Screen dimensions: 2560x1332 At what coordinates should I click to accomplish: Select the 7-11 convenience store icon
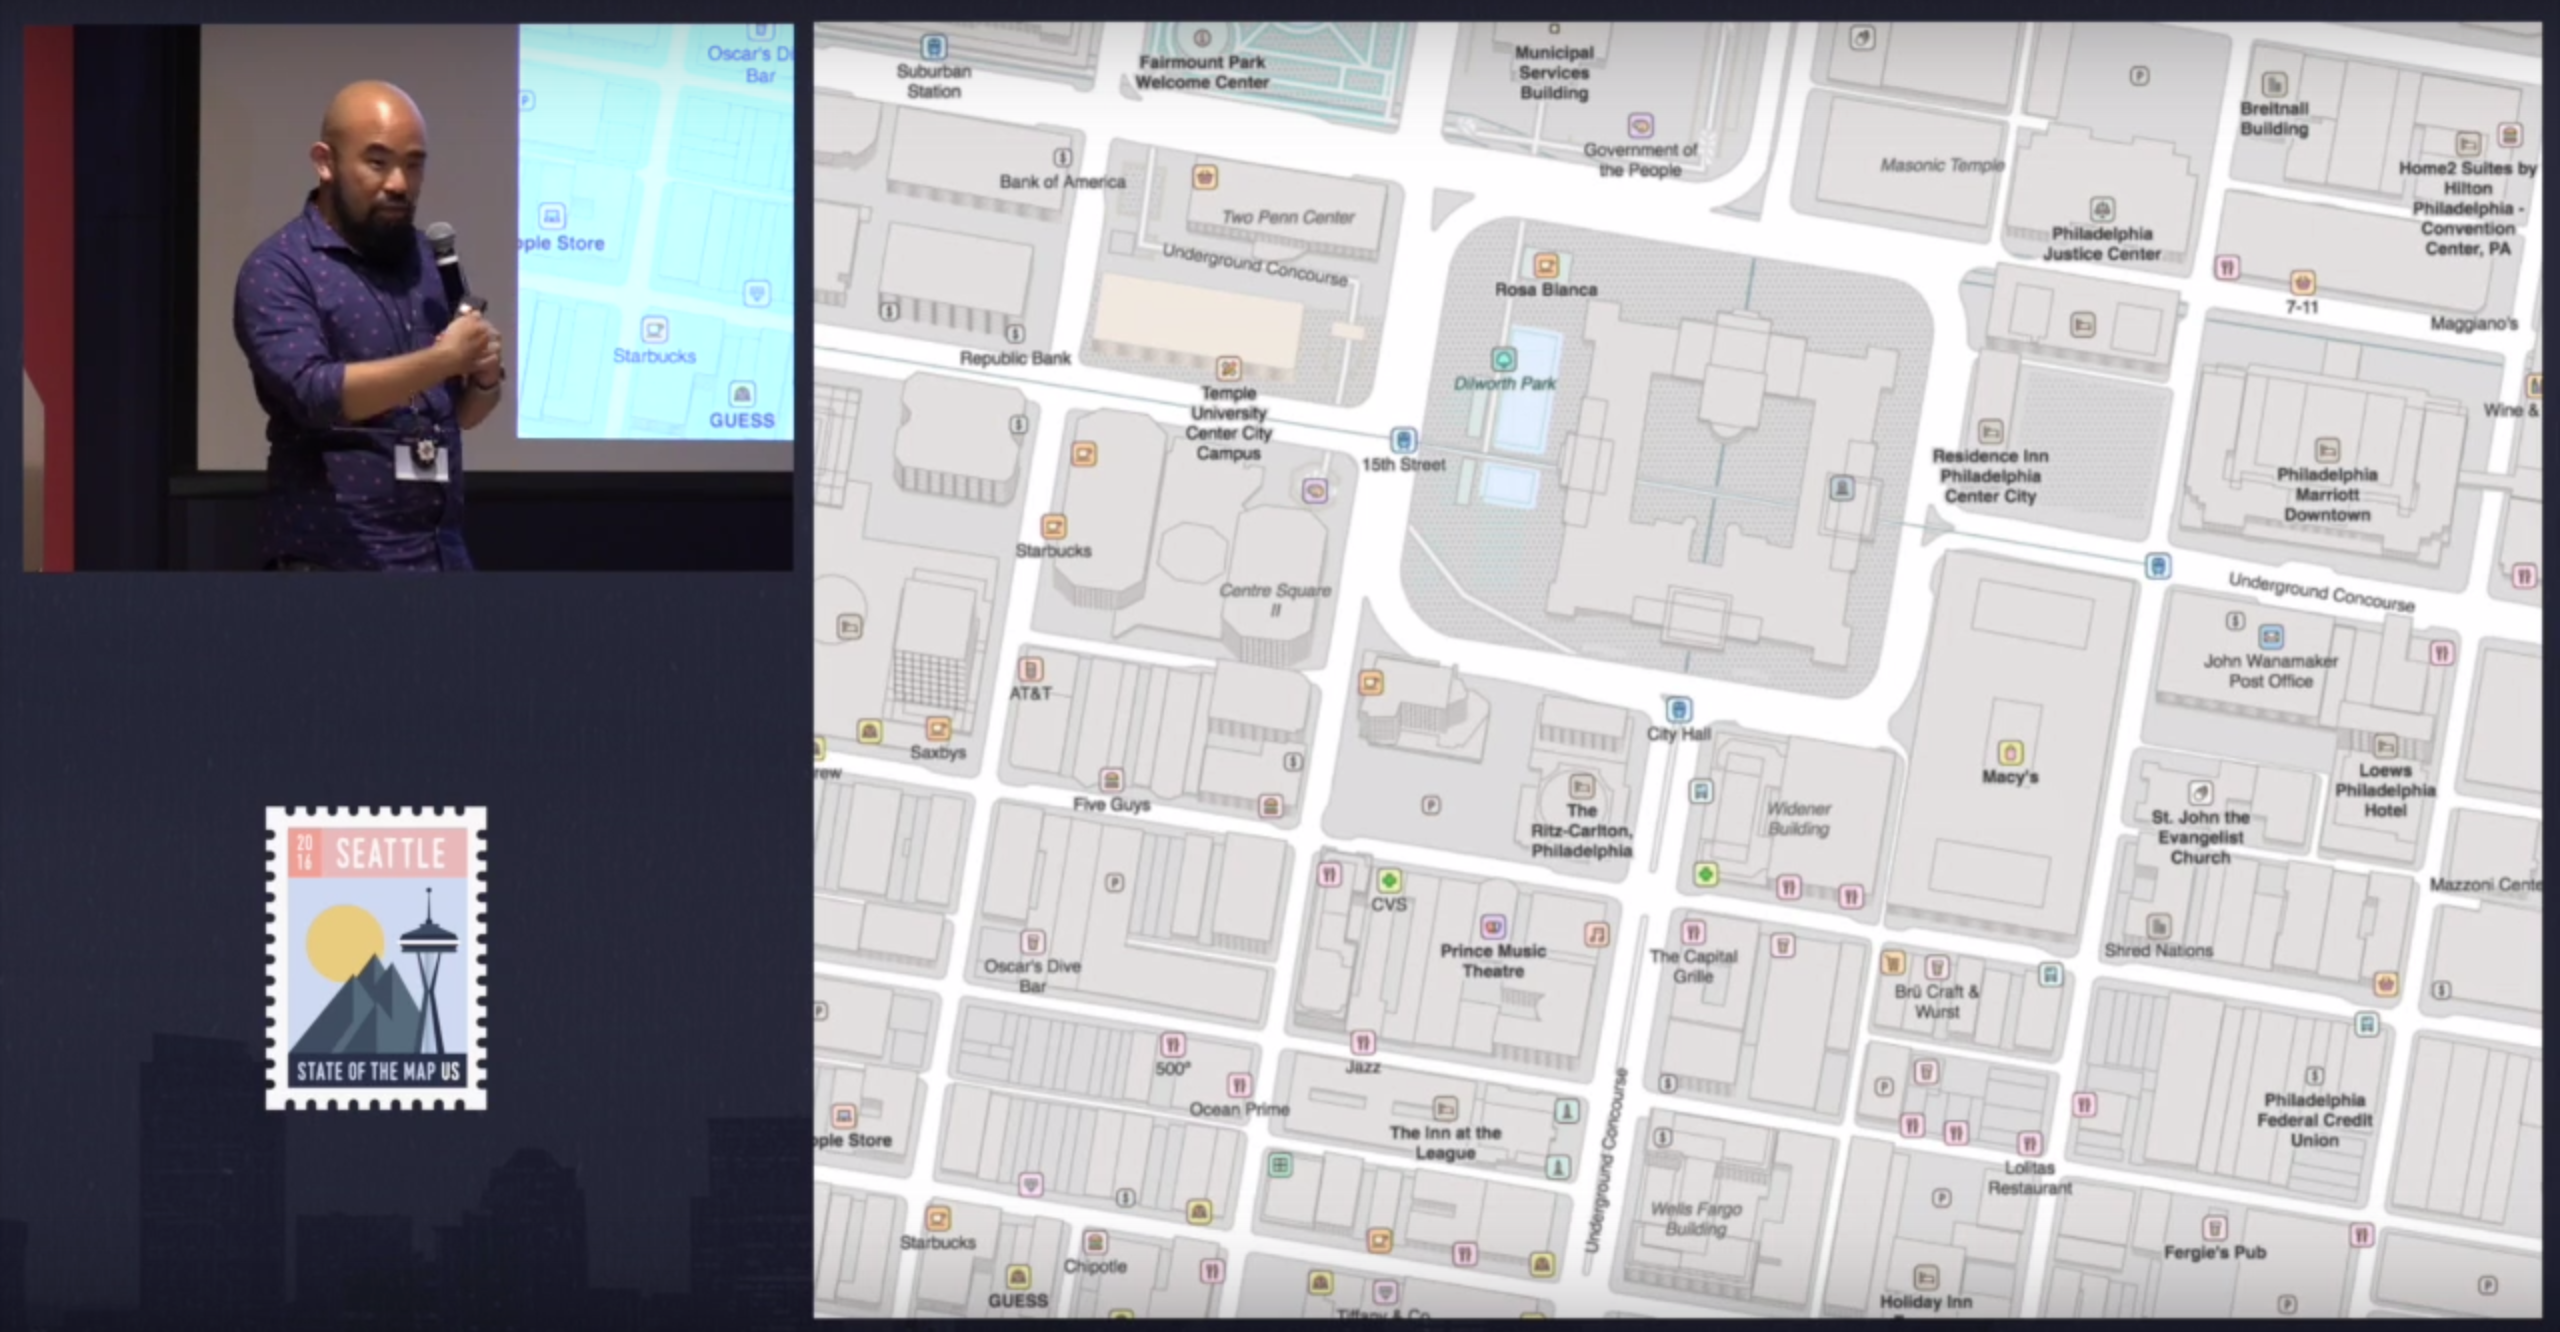tap(2302, 283)
